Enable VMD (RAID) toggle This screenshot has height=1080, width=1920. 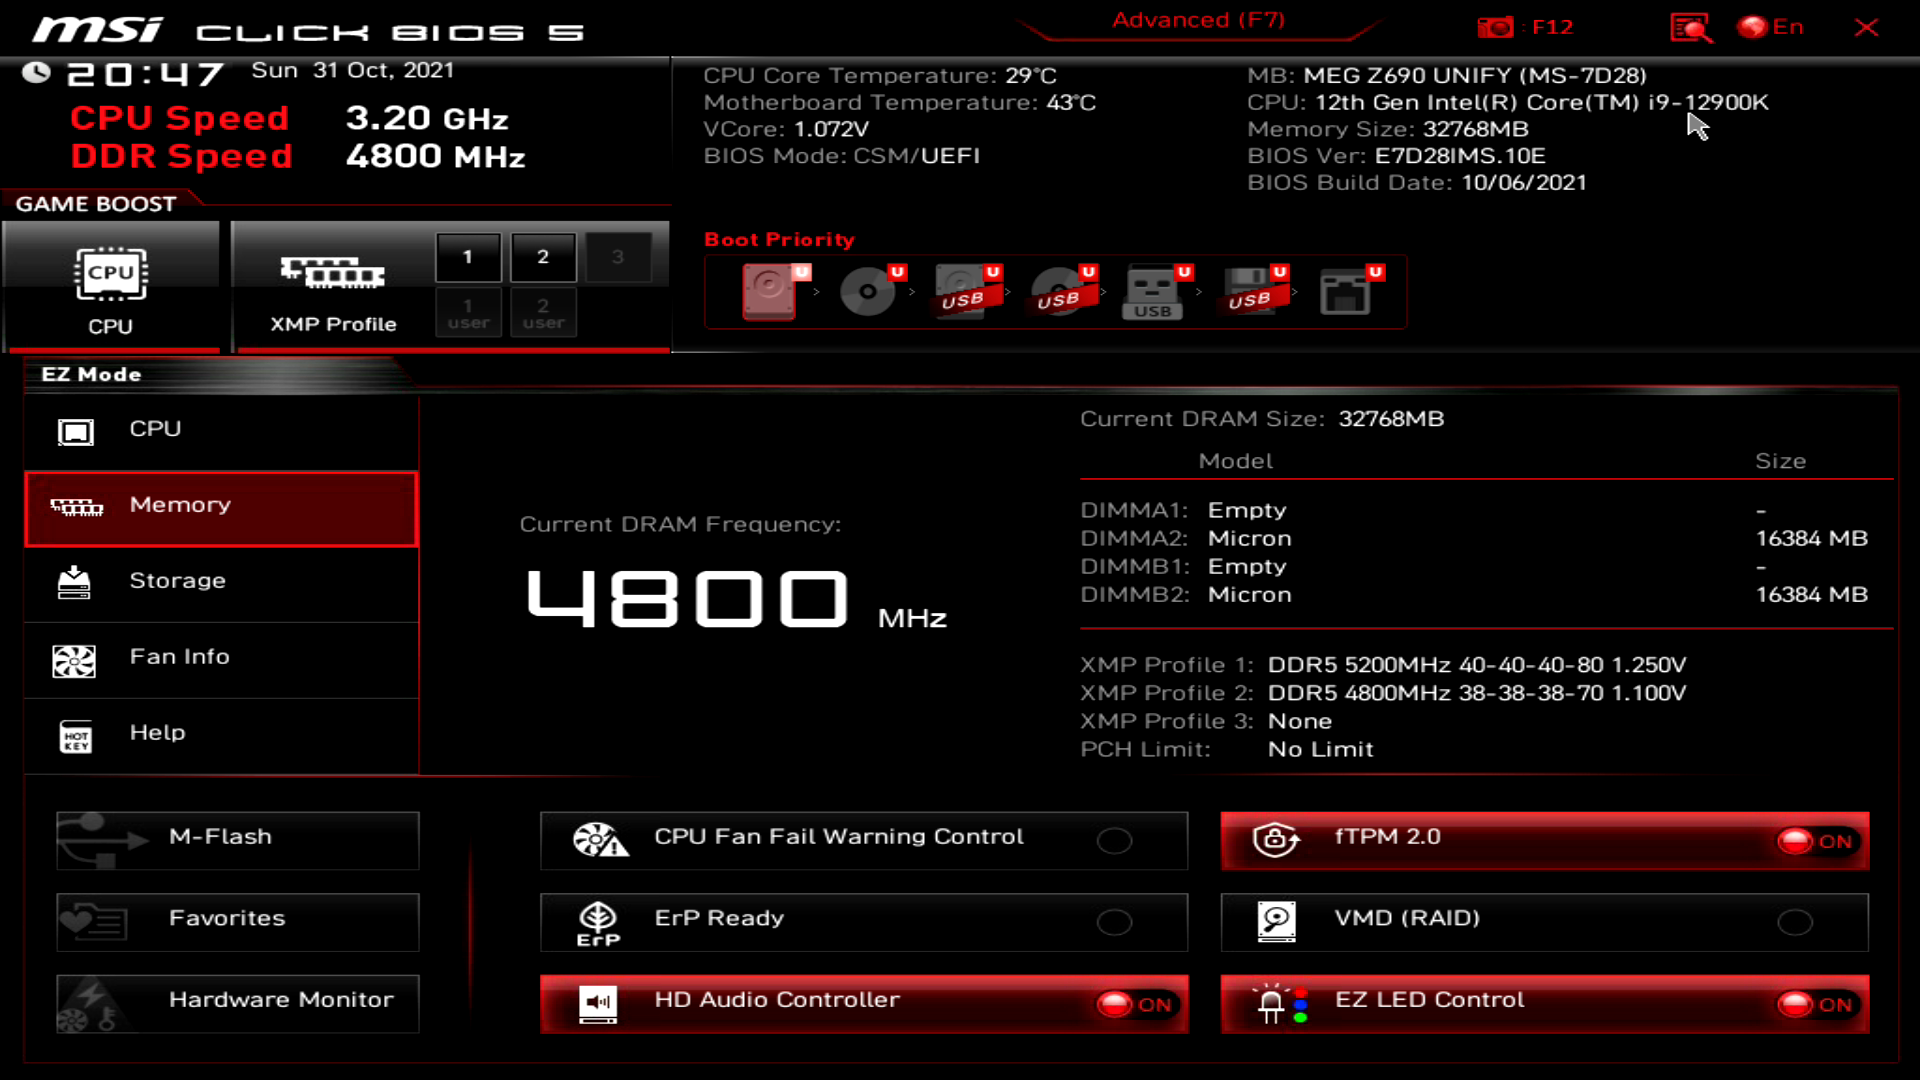click(x=1794, y=922)
